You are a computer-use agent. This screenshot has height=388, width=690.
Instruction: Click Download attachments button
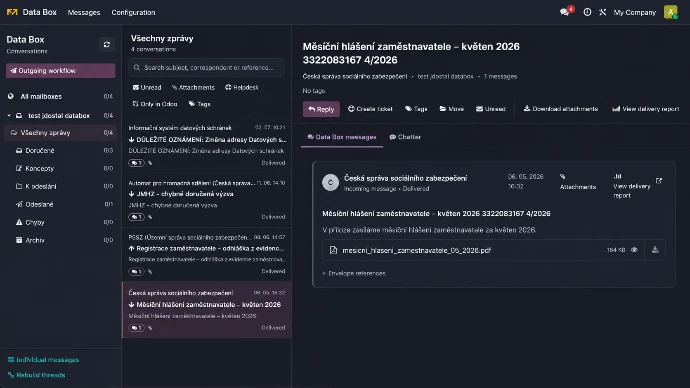[x=561, y=109]
